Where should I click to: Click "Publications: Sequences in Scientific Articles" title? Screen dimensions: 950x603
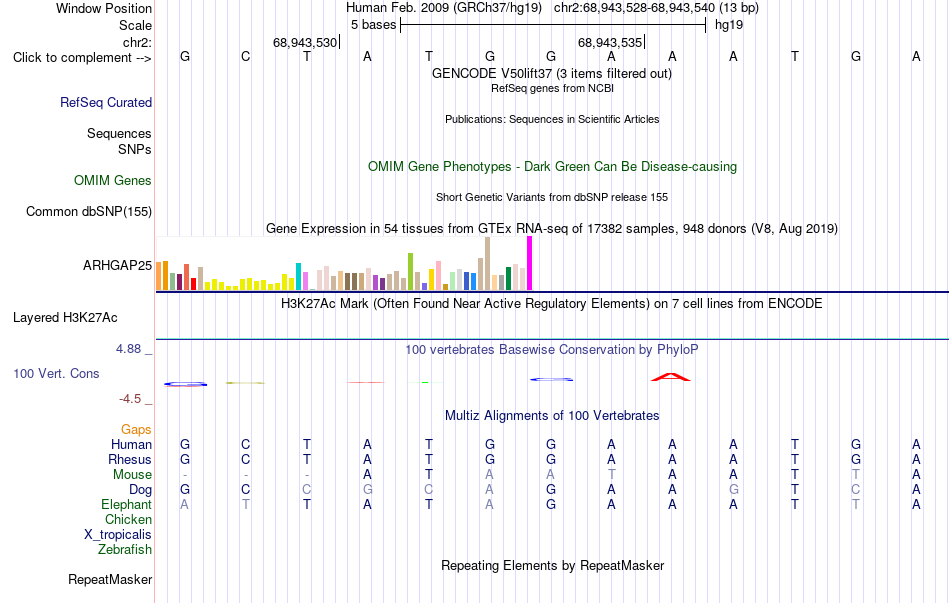click(552, 119)
